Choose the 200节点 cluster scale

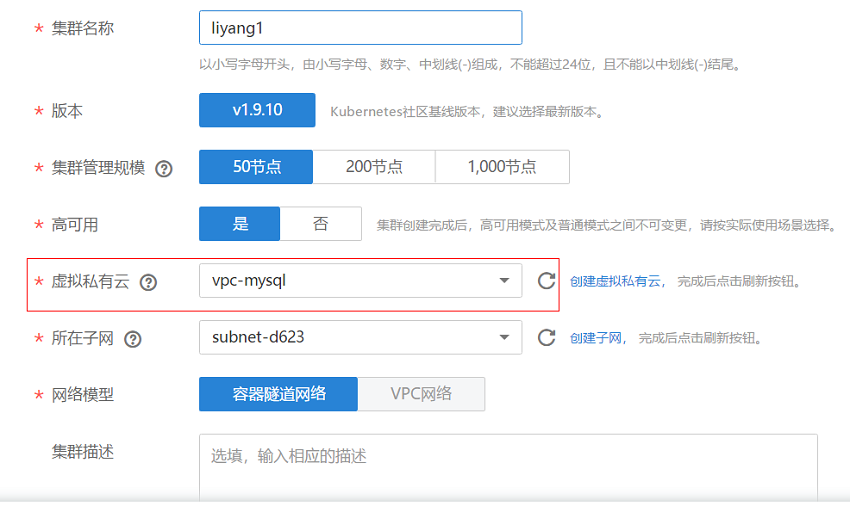374,167
